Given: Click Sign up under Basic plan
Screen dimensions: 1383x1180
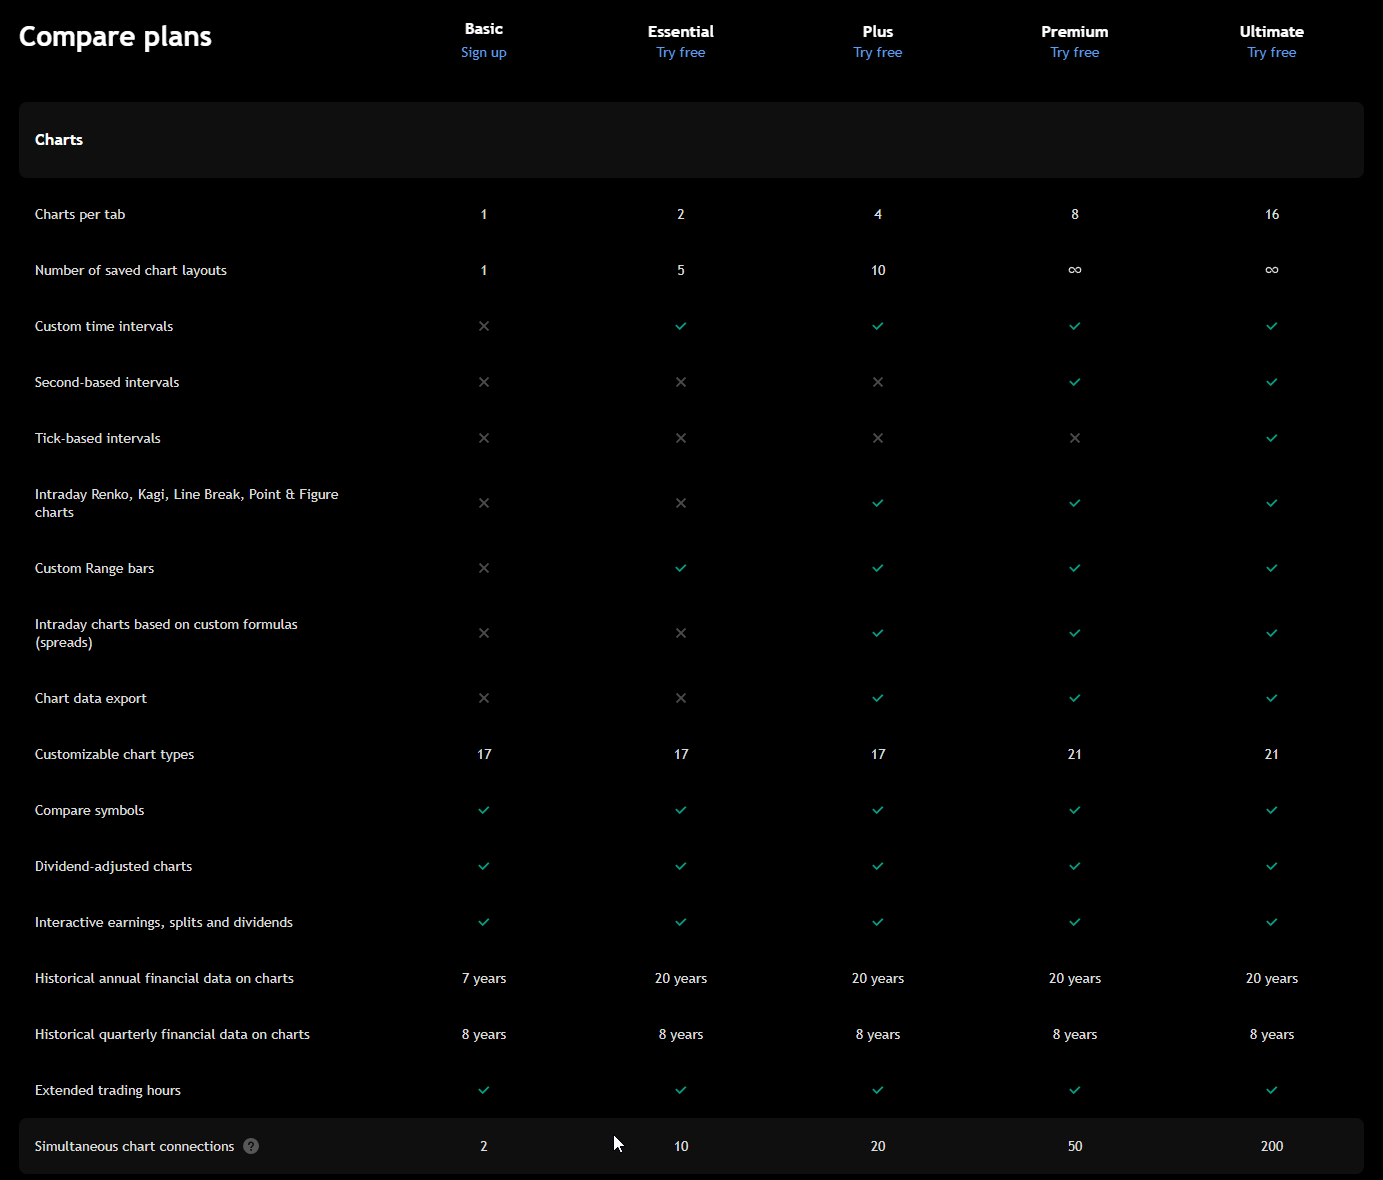Looking at the screenshot, I should [x=484, y=53].
